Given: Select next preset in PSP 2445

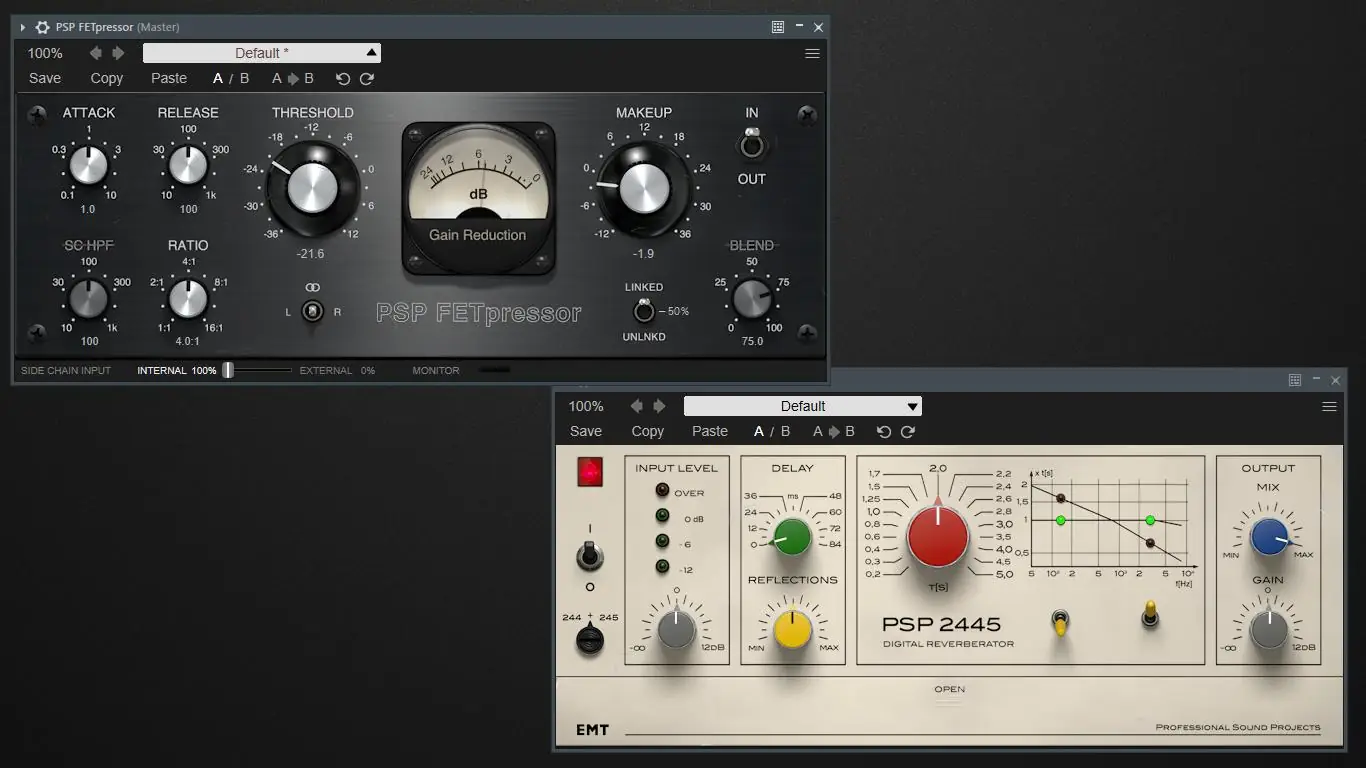Looking at the screenshot, I should pos(659,406).
